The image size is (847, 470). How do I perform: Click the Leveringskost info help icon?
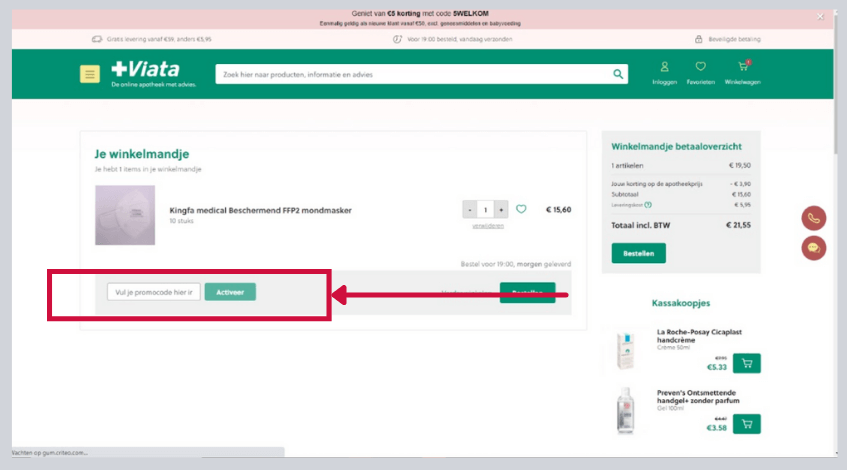point(648,204)
